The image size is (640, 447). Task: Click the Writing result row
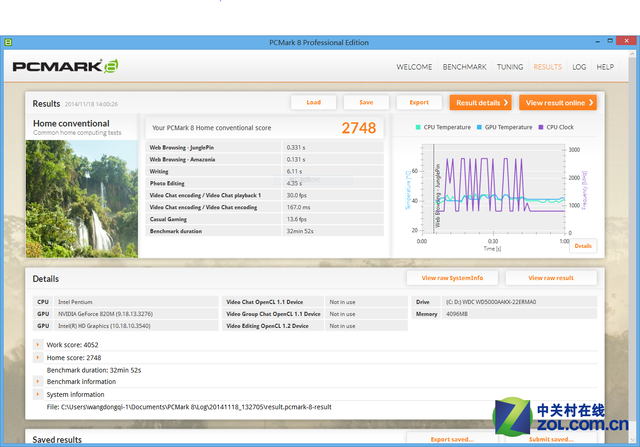(x=264, y=171)
